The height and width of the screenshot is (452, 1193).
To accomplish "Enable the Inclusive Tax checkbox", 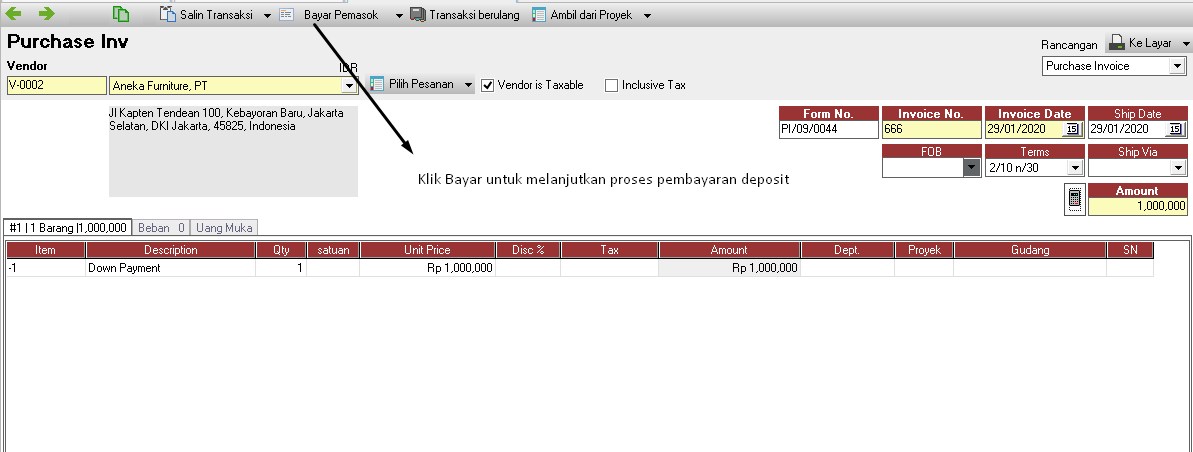I will 611,86.
